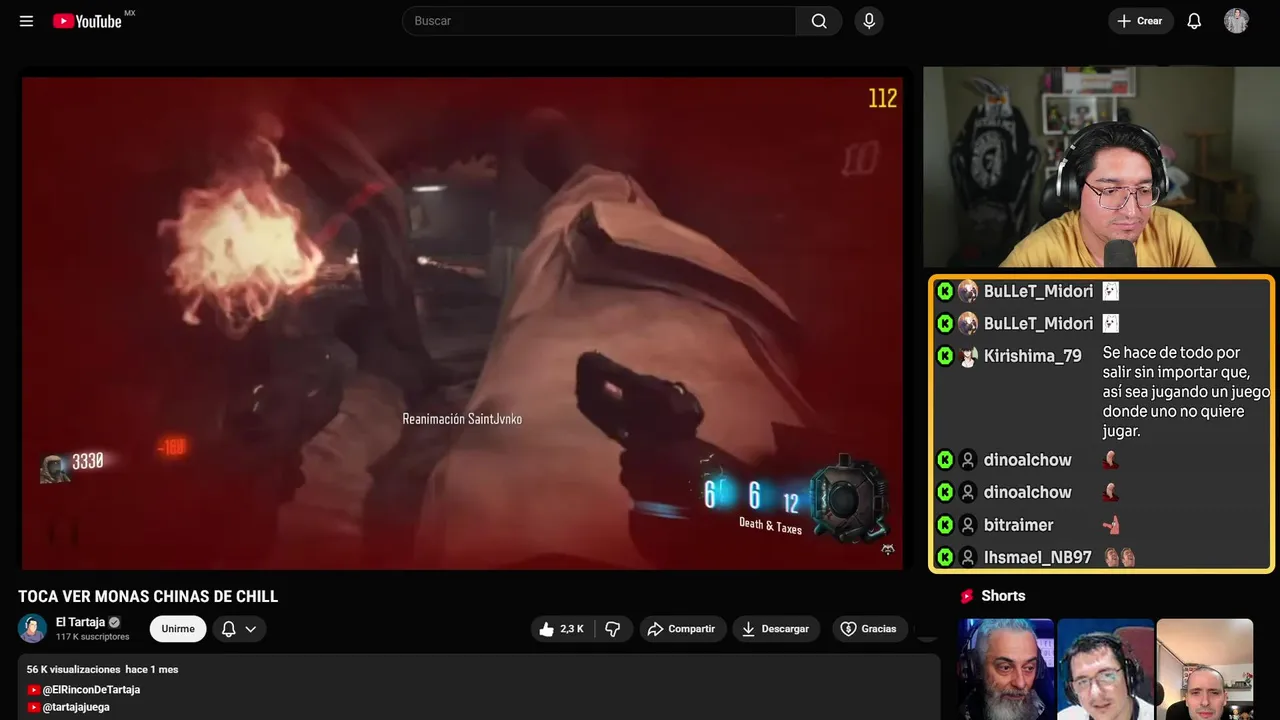The width and height of the screenshot is (1280, 720).
Task: Open the El Tartaja channel name
Action: click(80, 622)
